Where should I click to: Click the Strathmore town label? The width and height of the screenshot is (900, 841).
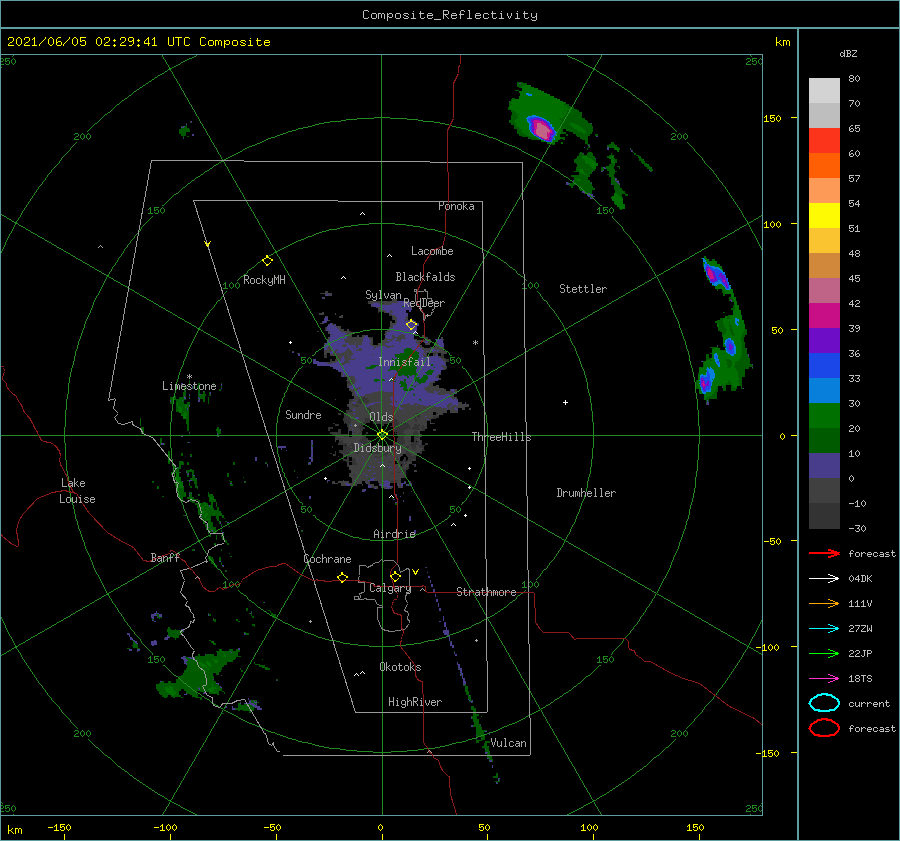point(486,592)
